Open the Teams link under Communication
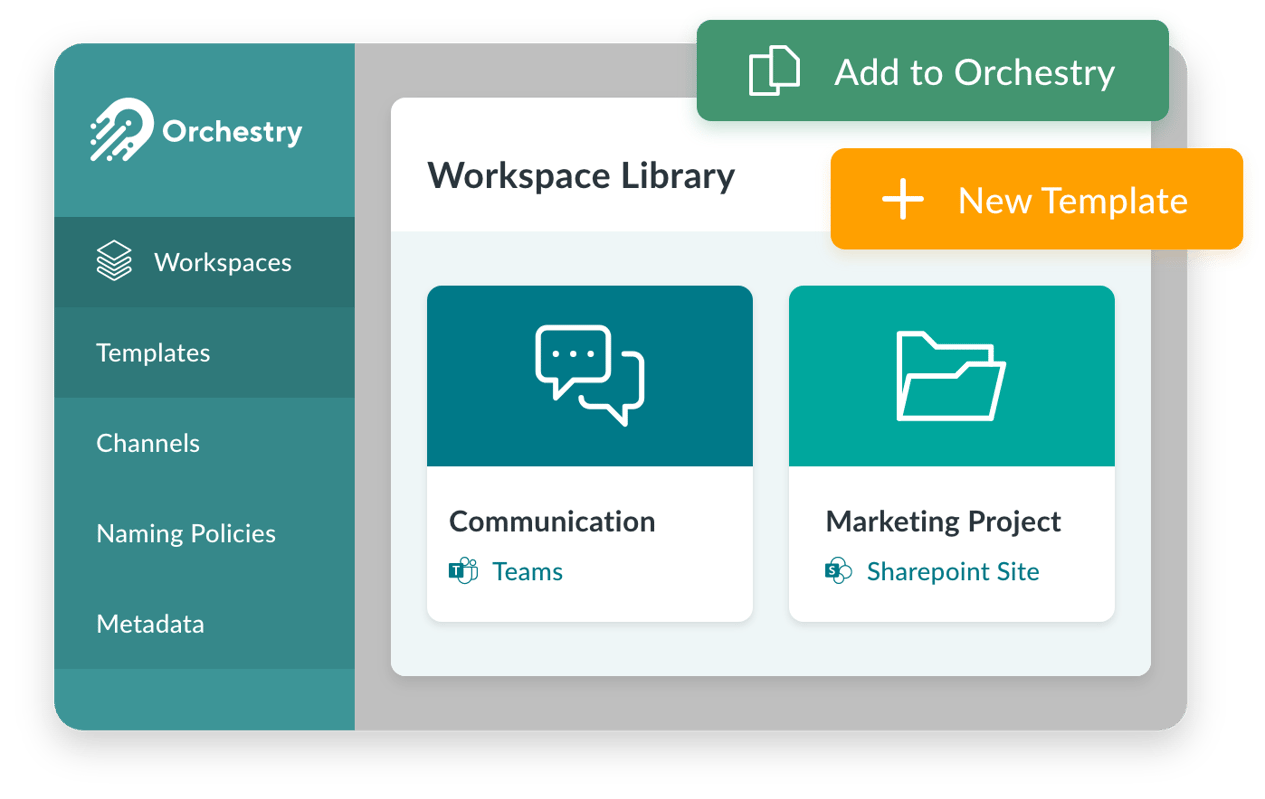 (x=527, y=571)
